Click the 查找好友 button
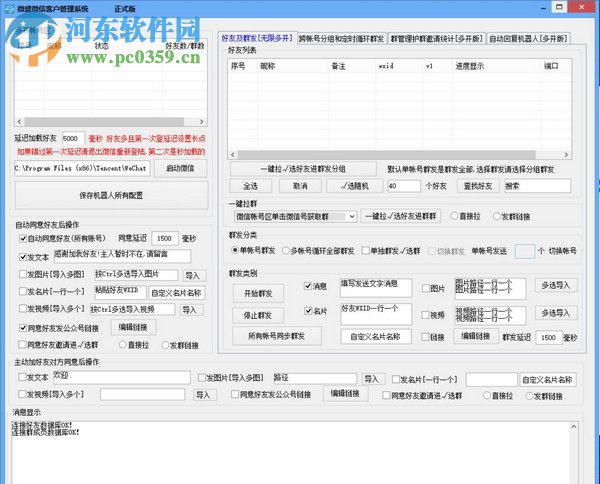600x484 pixels. pyautogui.click(x=478, y=186)
